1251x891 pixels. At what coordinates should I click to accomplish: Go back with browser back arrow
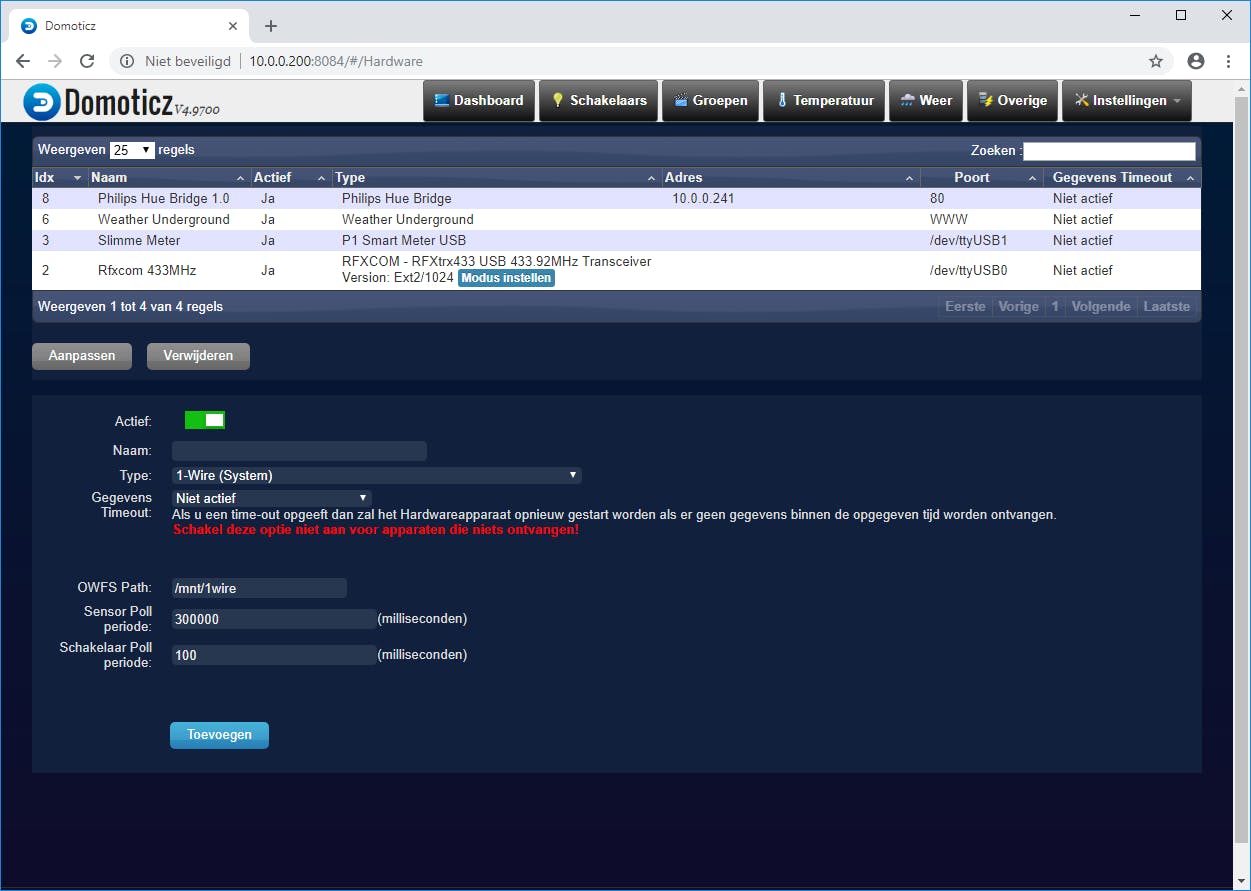click(23, 61)
